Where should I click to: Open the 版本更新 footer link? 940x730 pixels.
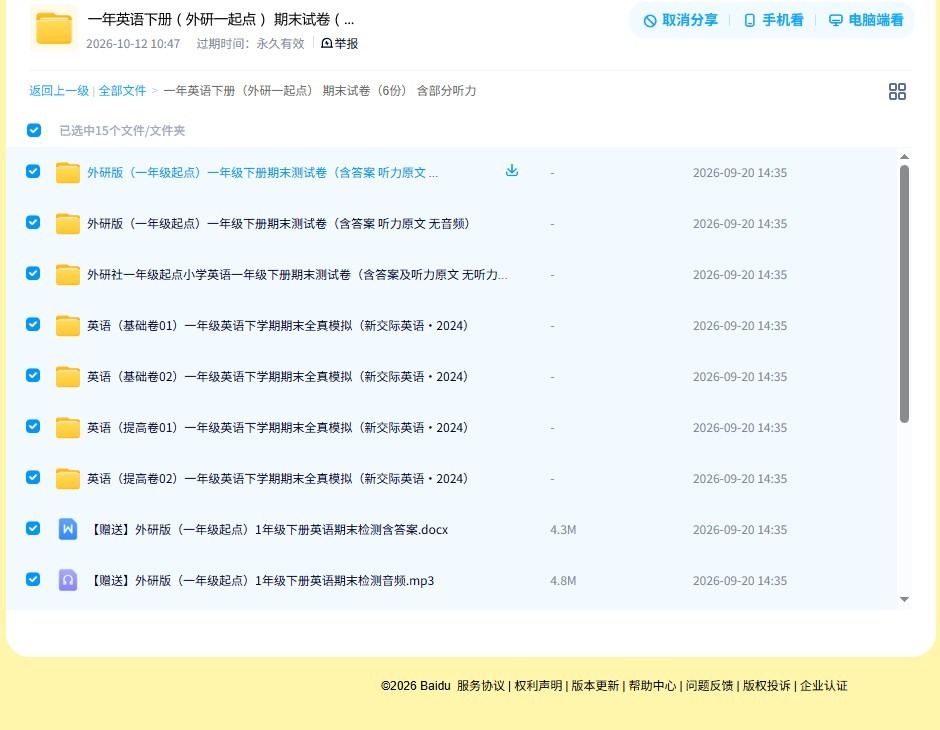pos(595,686)
